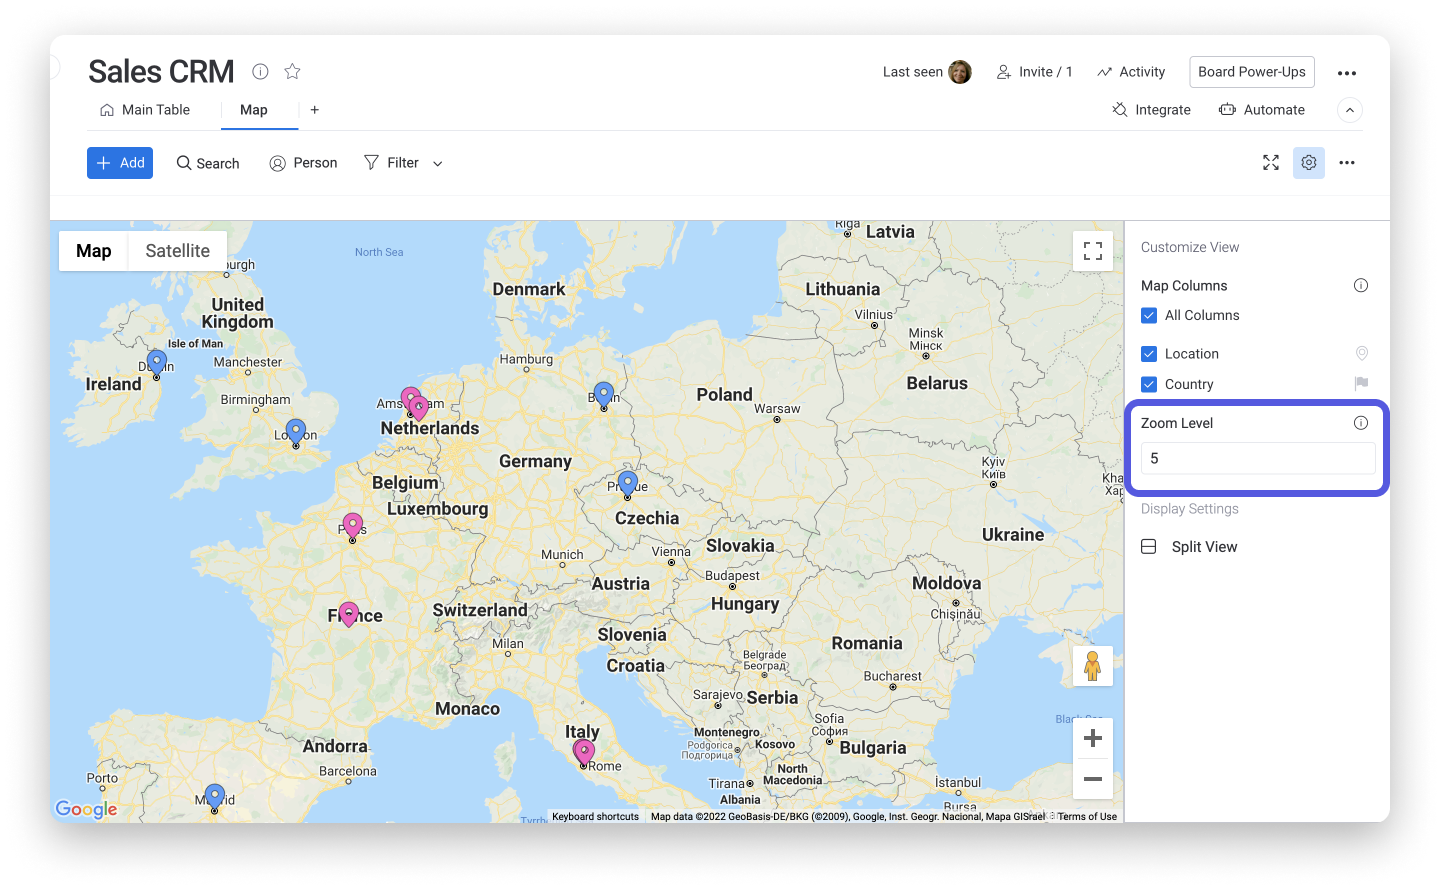The image size is (1440, 888).
Task: Star the Sales CRM board
Action: click(x=291, y=71)
